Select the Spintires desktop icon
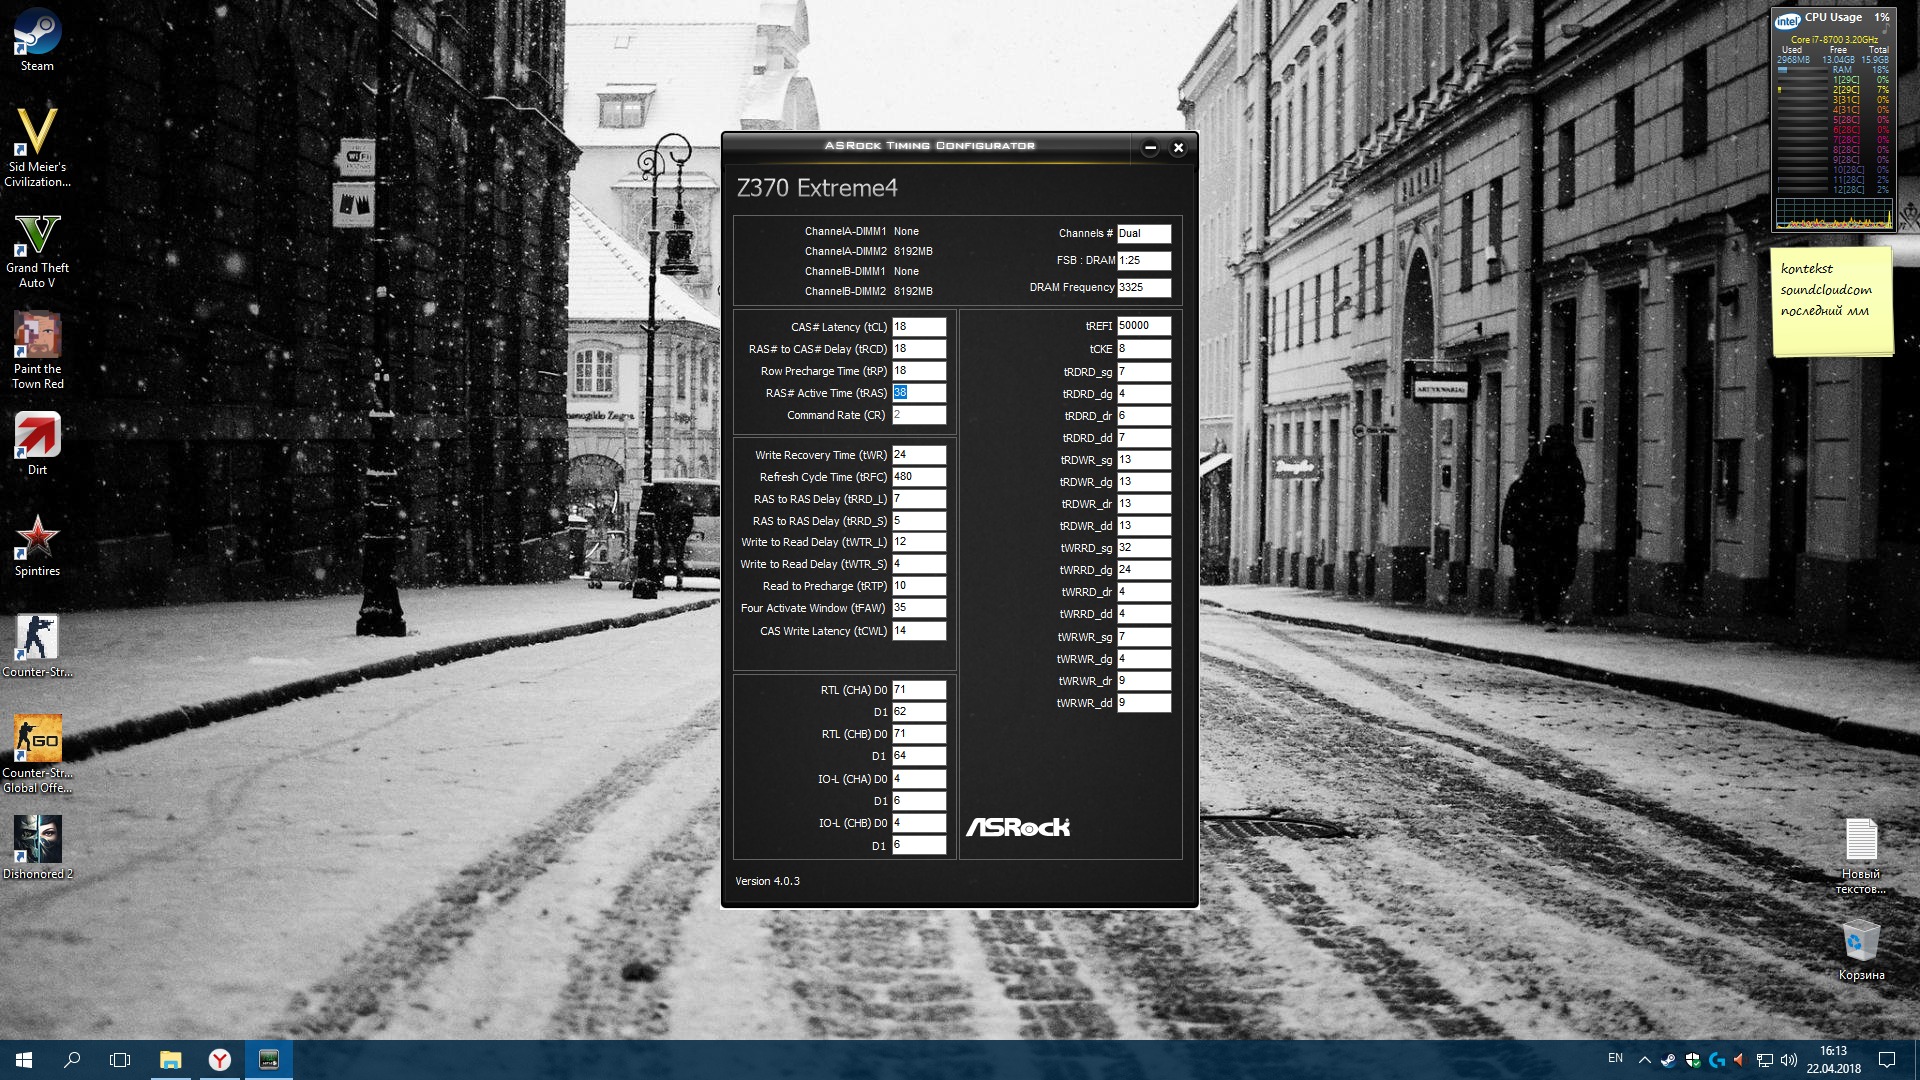 (37, 538)
